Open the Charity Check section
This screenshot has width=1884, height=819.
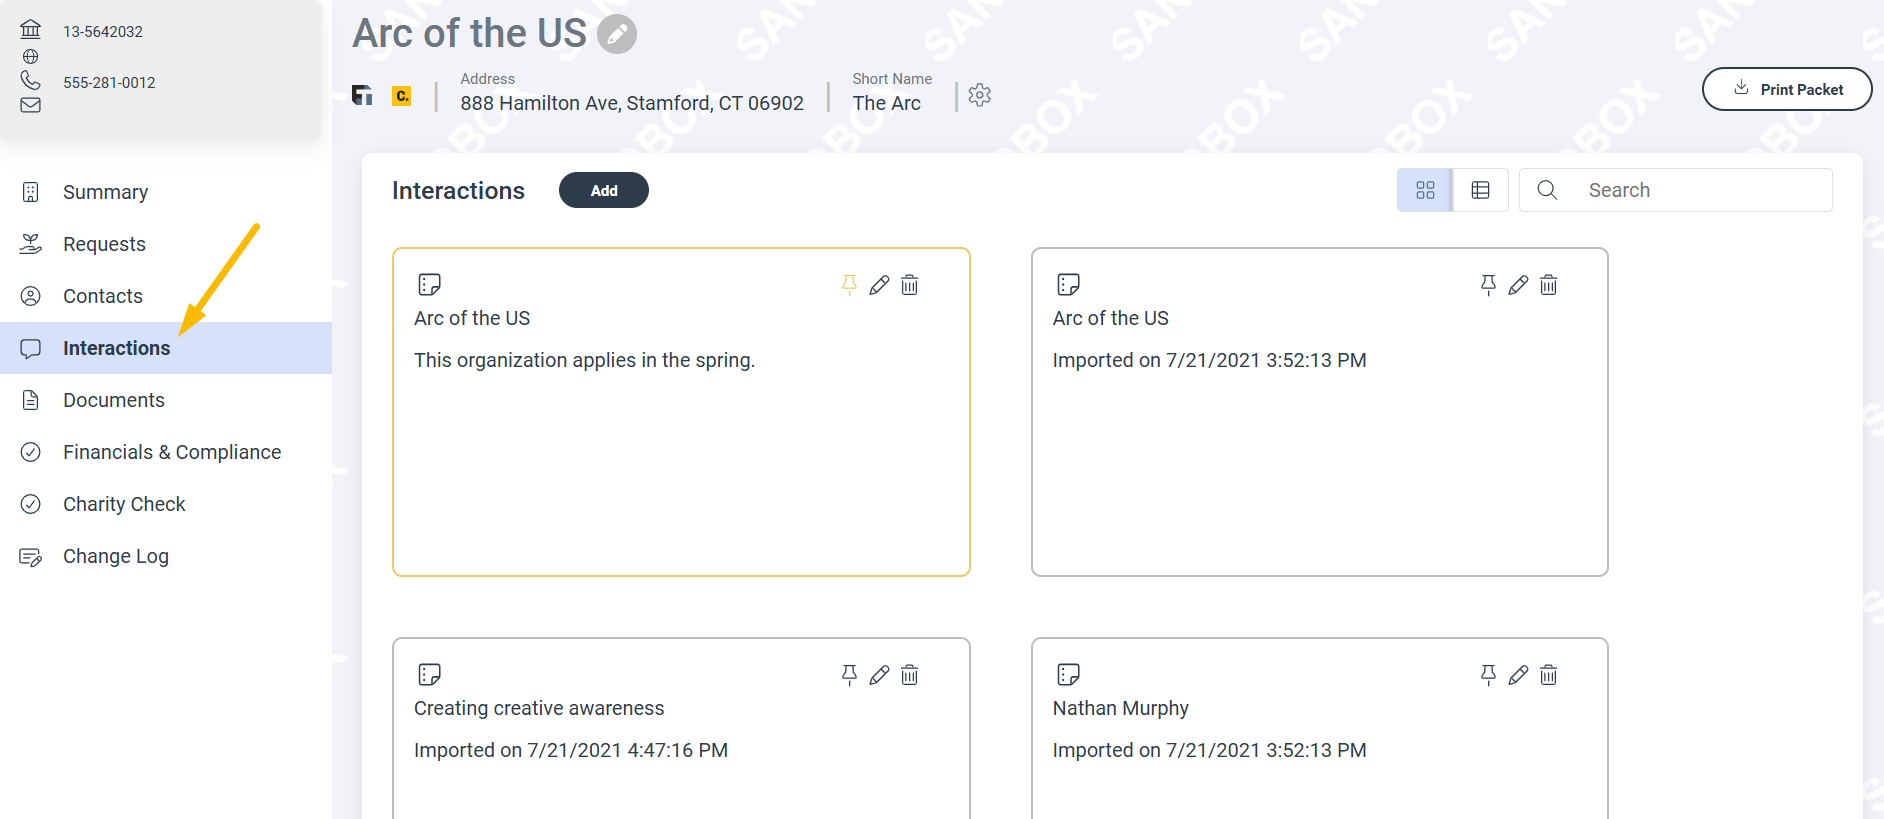click(x=166, y=504)
